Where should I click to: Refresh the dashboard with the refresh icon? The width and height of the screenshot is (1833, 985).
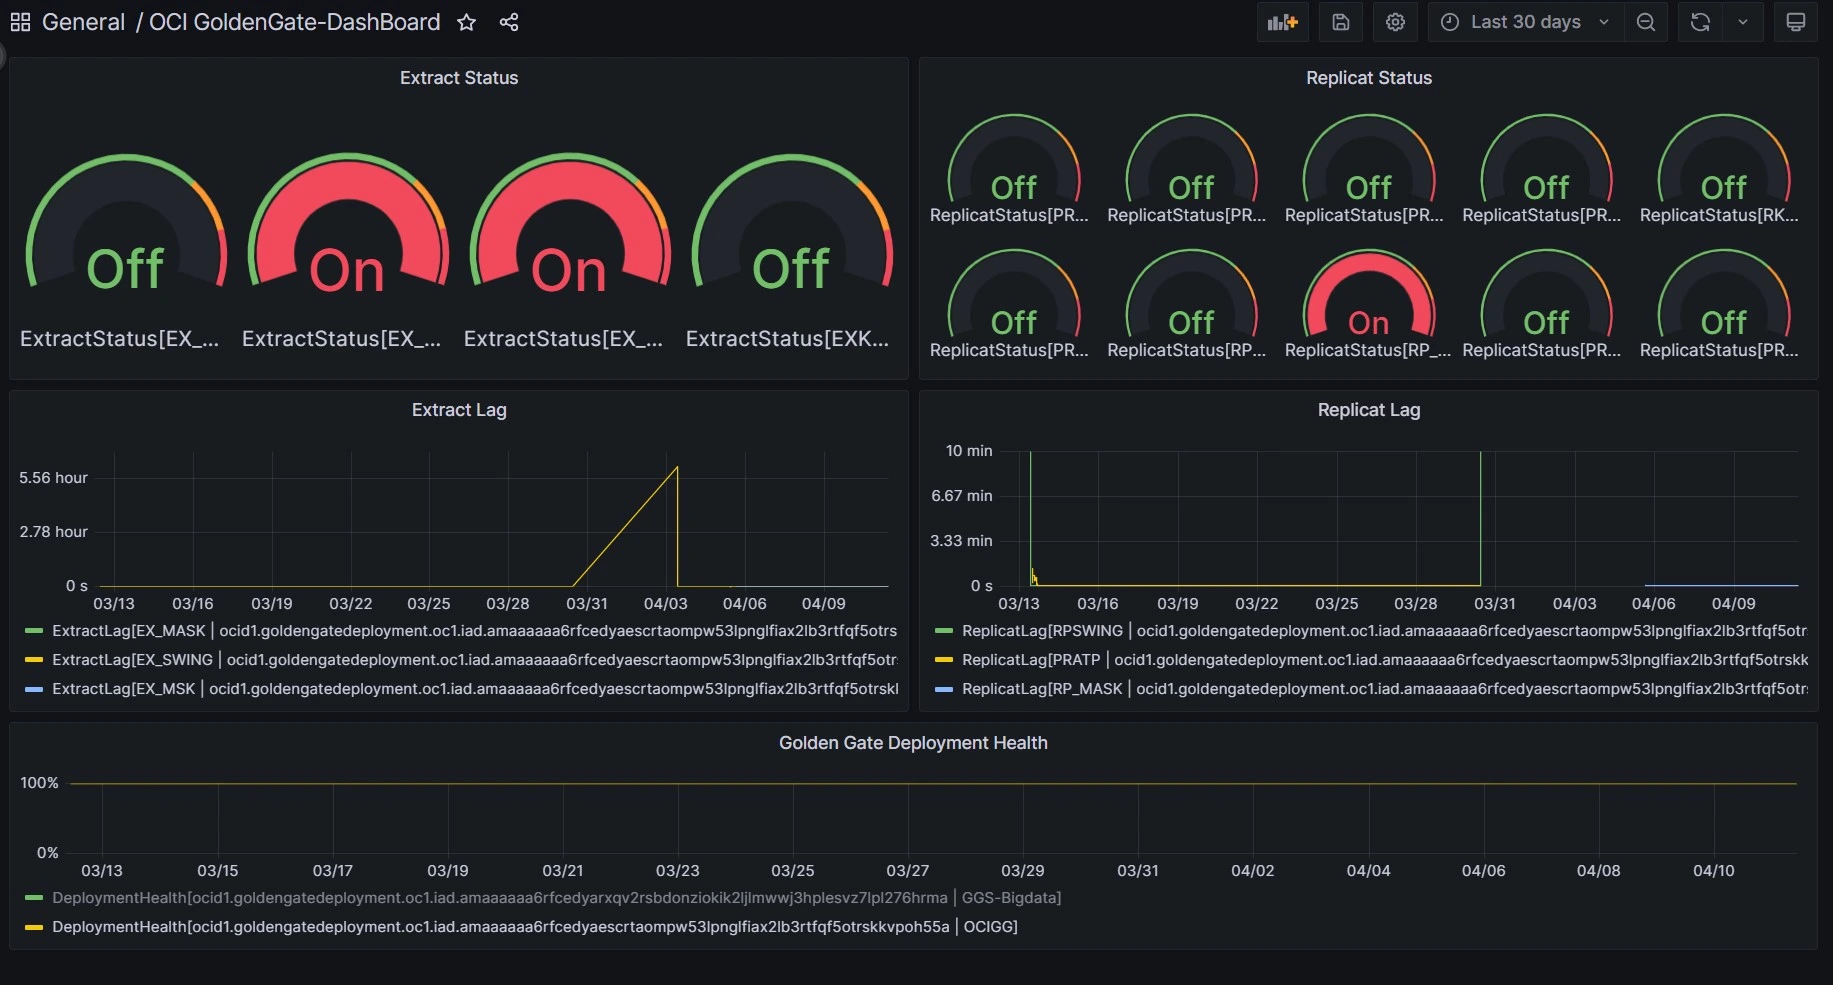pos(1699,22)
